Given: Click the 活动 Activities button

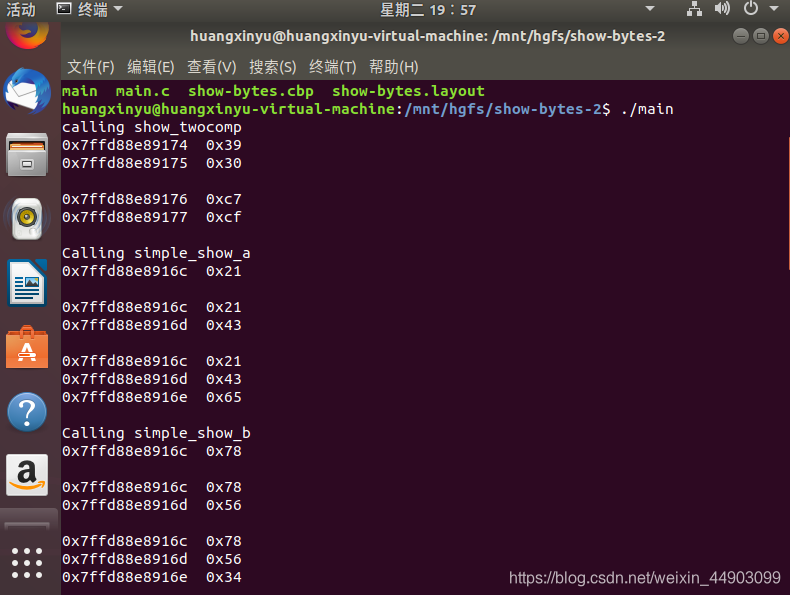Looking at the screenshot, I should click(21, 10).
